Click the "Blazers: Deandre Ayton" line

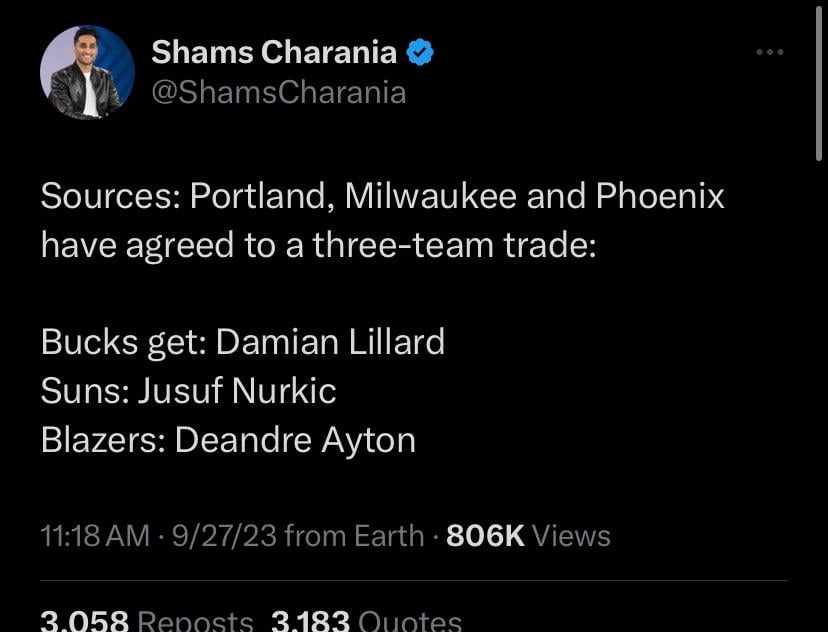pyautogui.click(x=228, y=440)
